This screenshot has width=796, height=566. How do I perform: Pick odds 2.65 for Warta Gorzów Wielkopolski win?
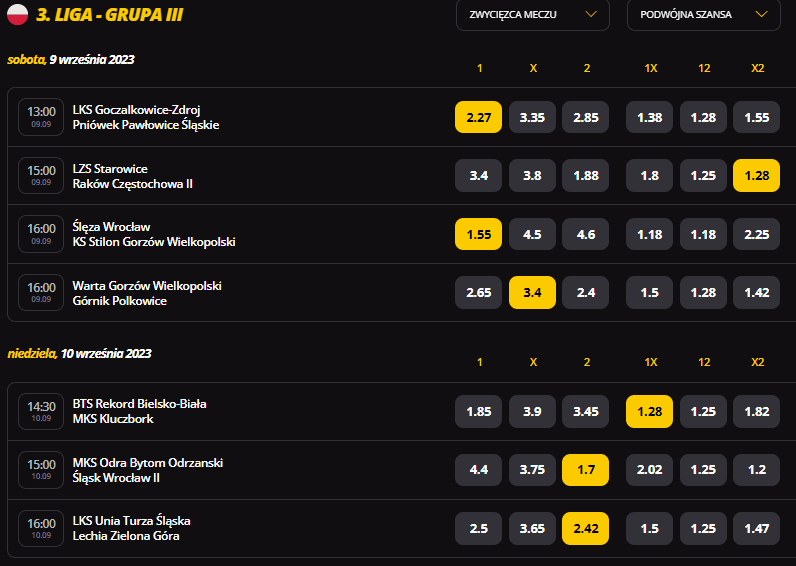pyautogui.click(x=478, y=292)
